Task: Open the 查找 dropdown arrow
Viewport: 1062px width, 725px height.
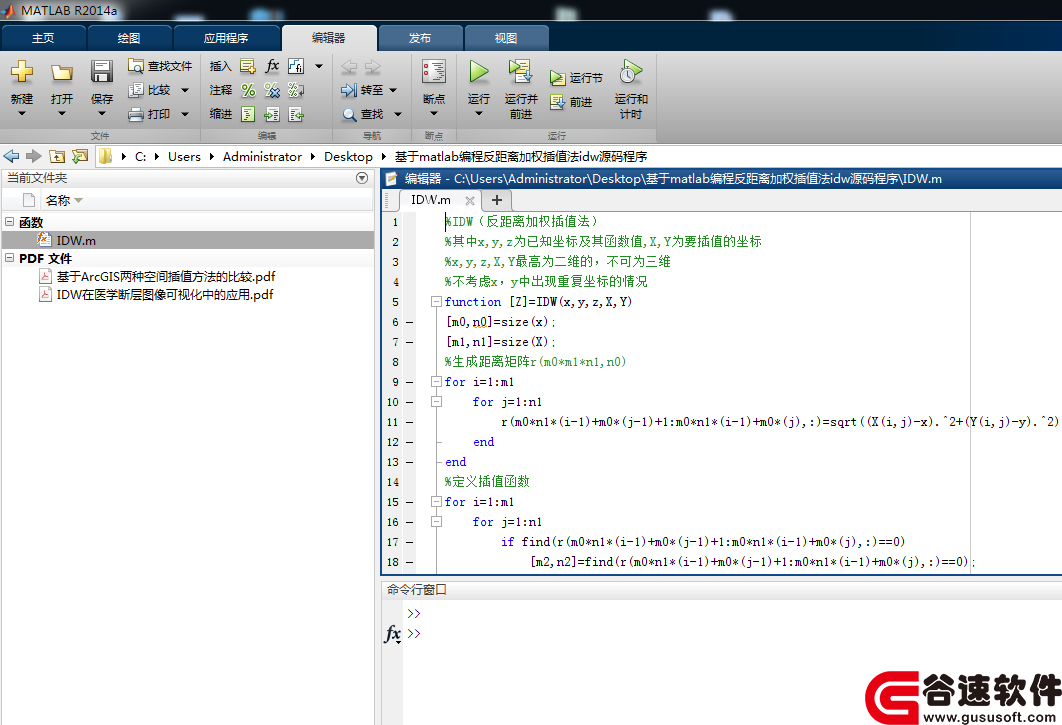Action: click(398, 115)
